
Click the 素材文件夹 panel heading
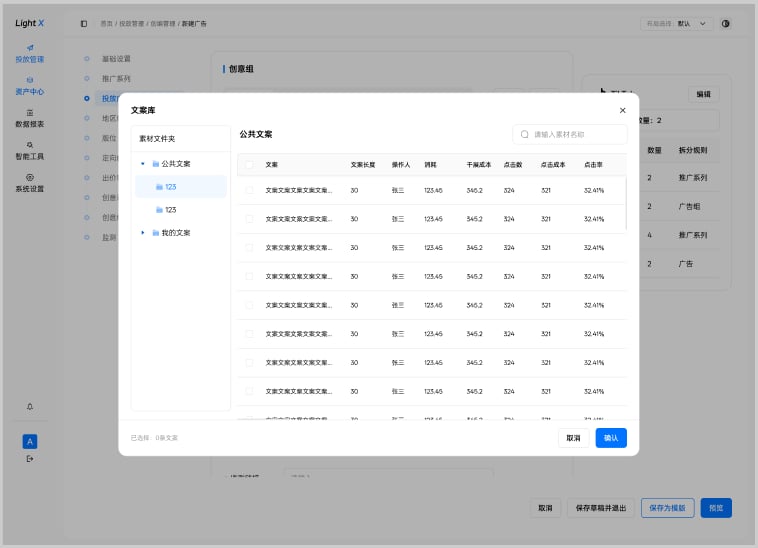click(x=157, y=139)
